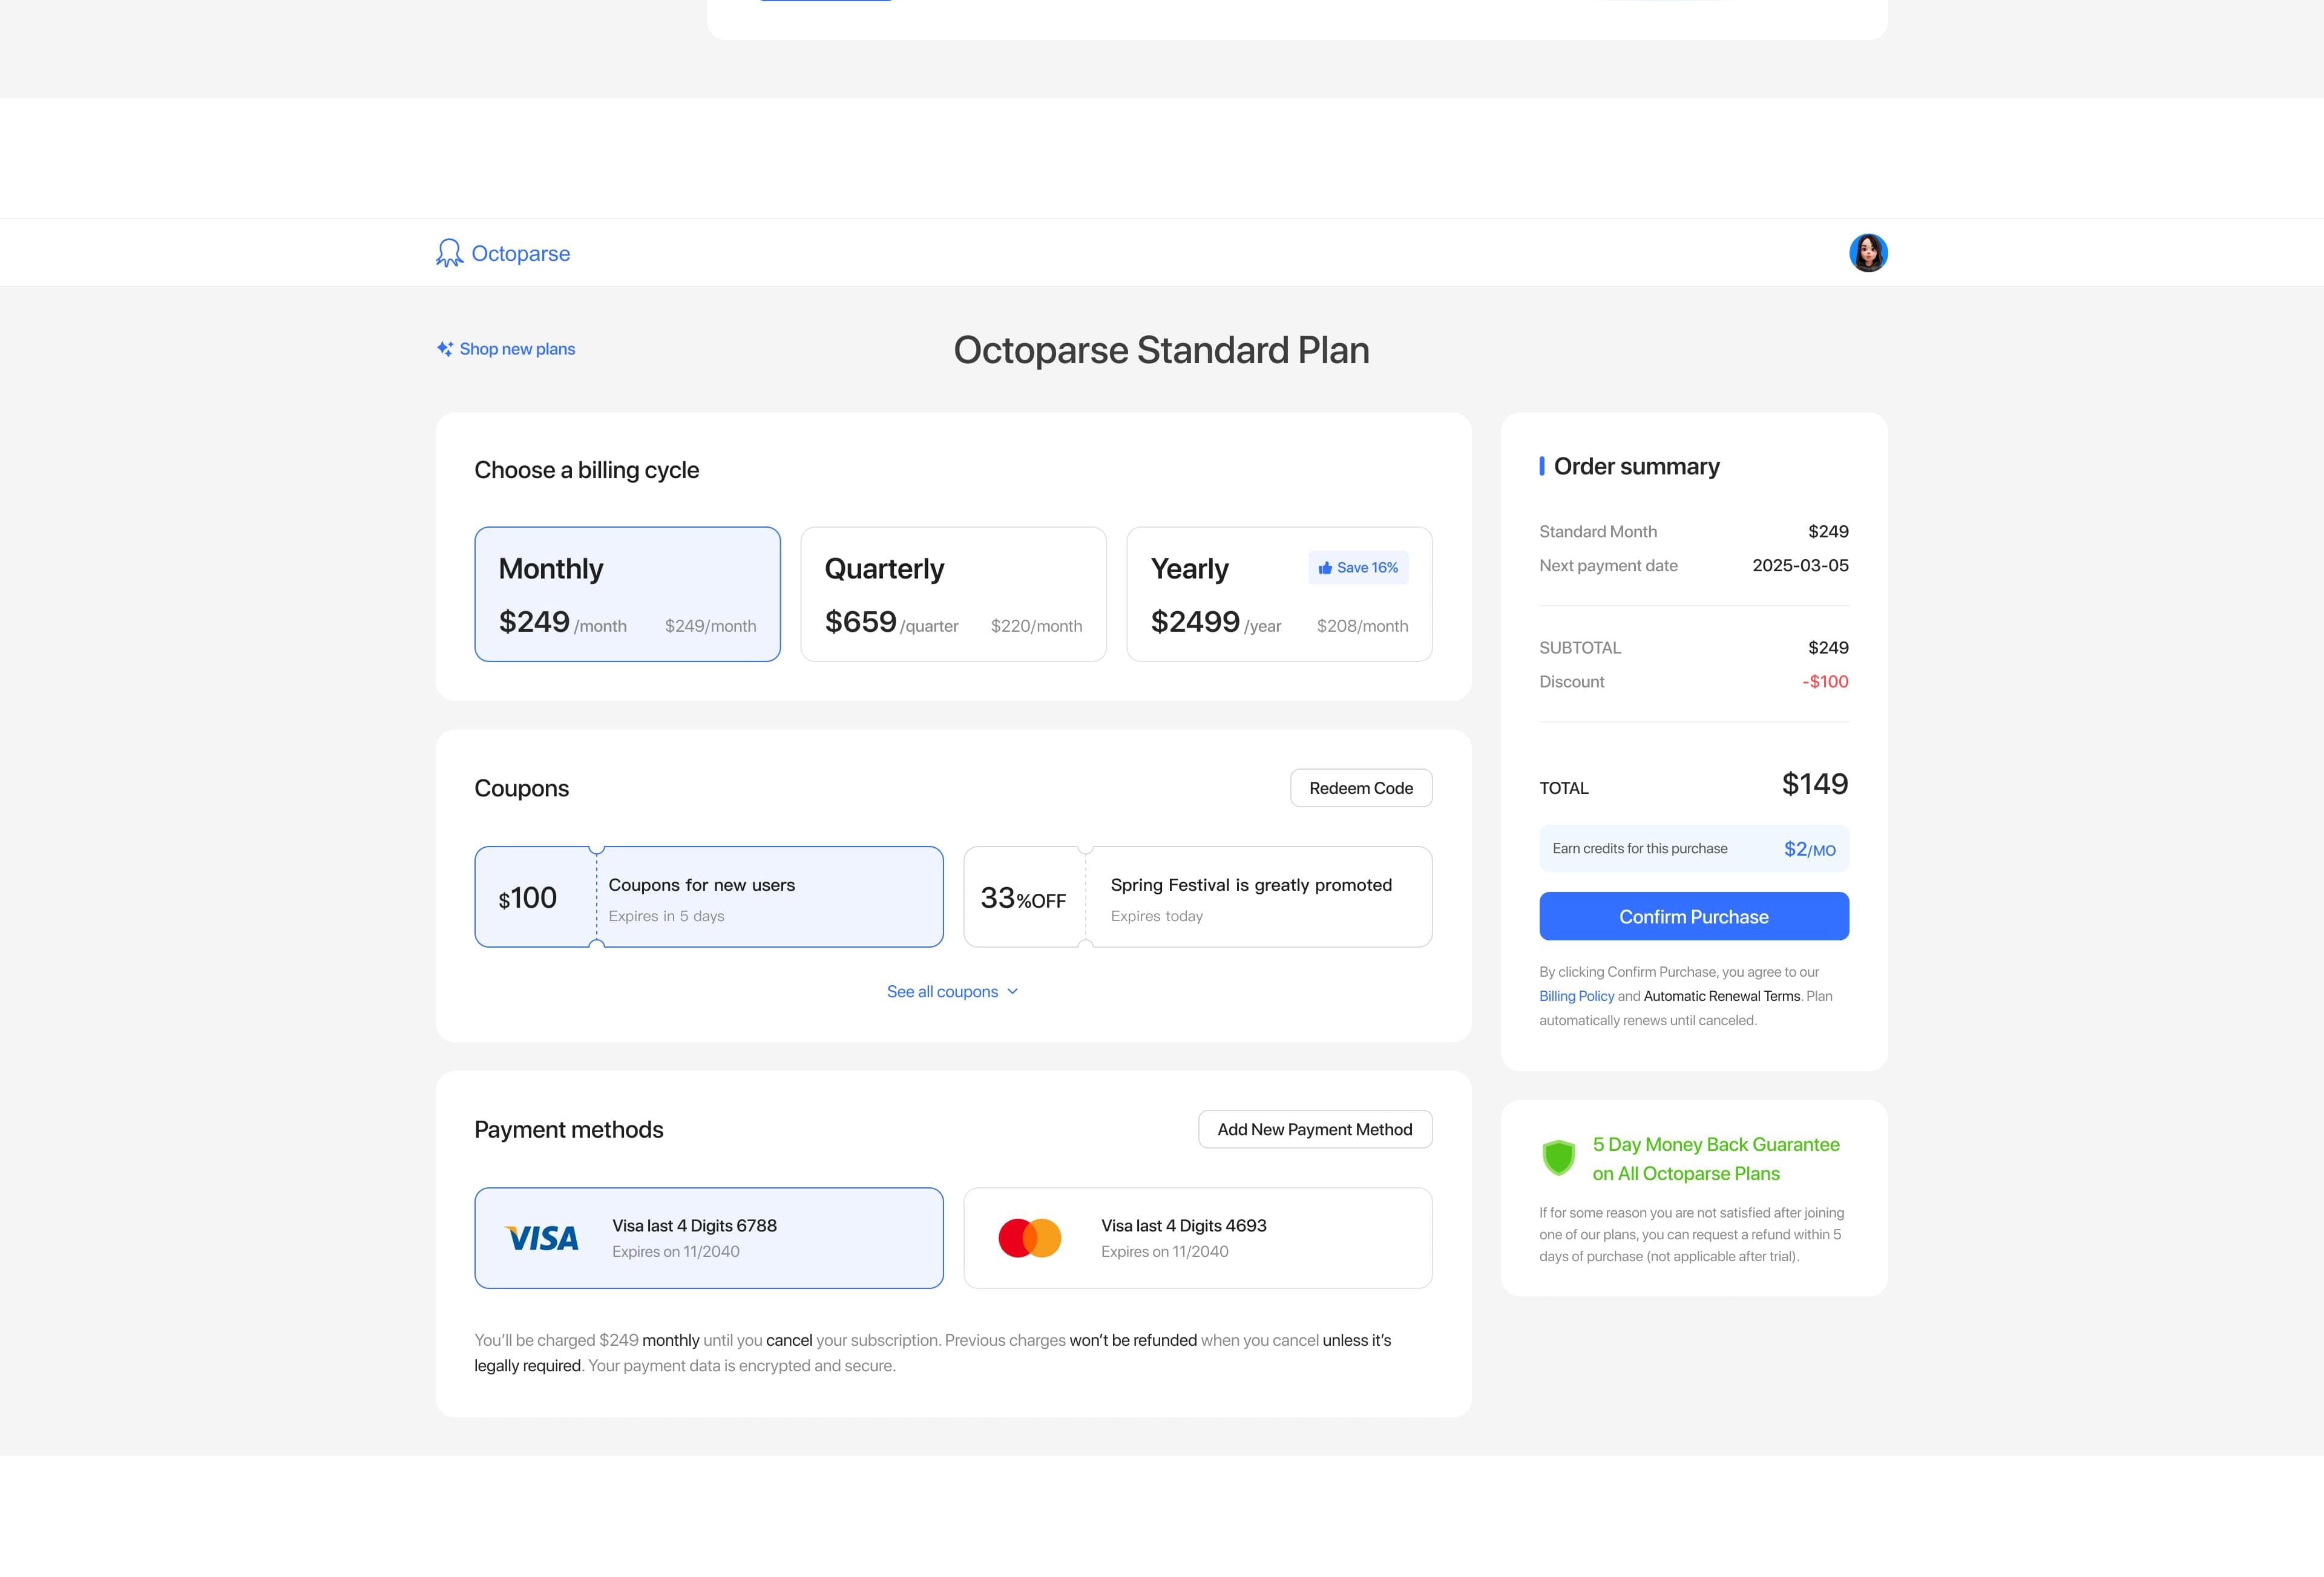
Task: Open the user avatar profile picture
Action: pyautogui.click(x=1868, y=253)
